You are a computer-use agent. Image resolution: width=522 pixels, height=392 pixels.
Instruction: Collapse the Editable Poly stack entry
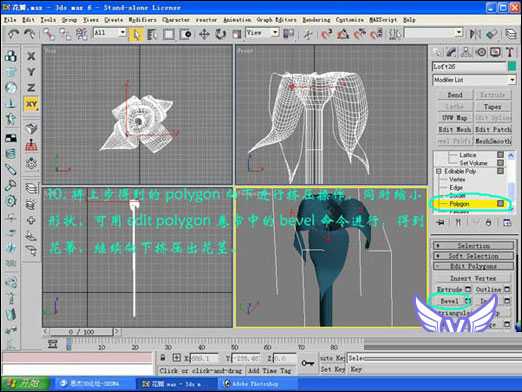(439, 171)
